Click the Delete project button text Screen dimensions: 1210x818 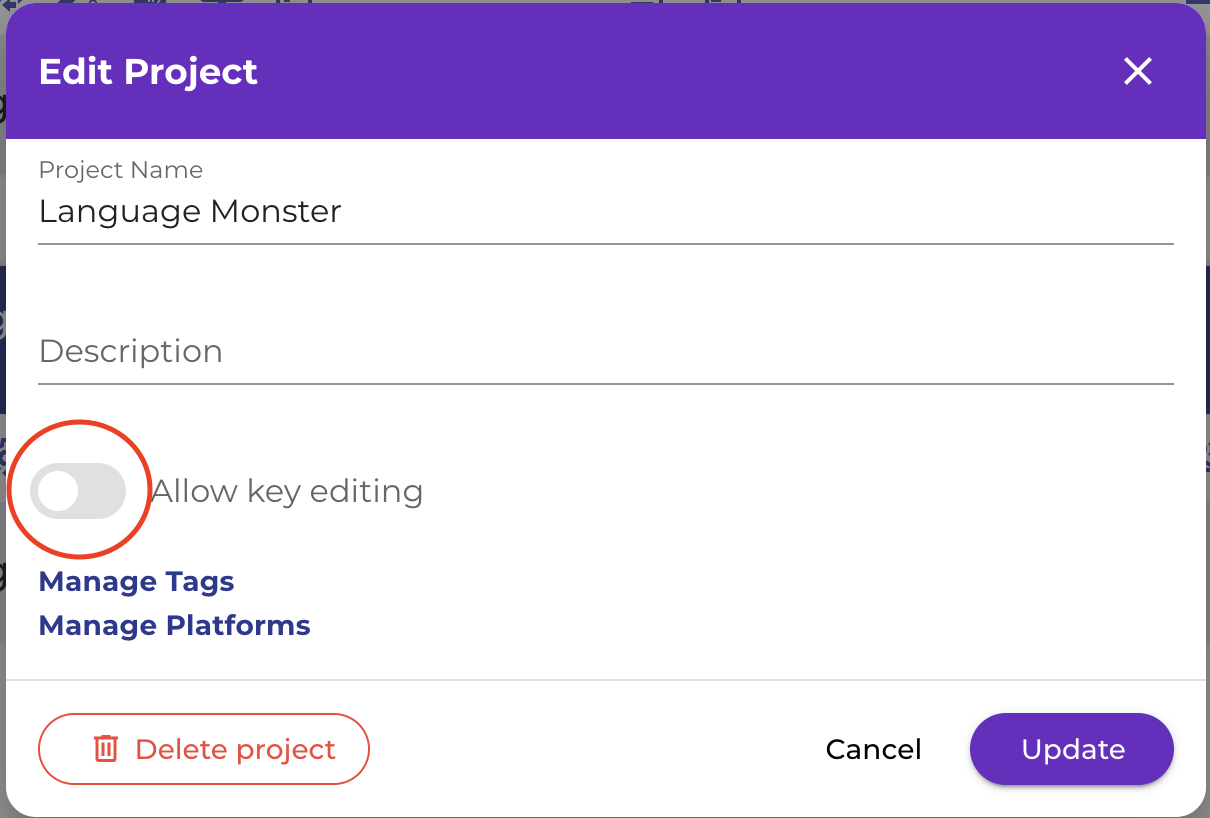click(x=235, y=749)
